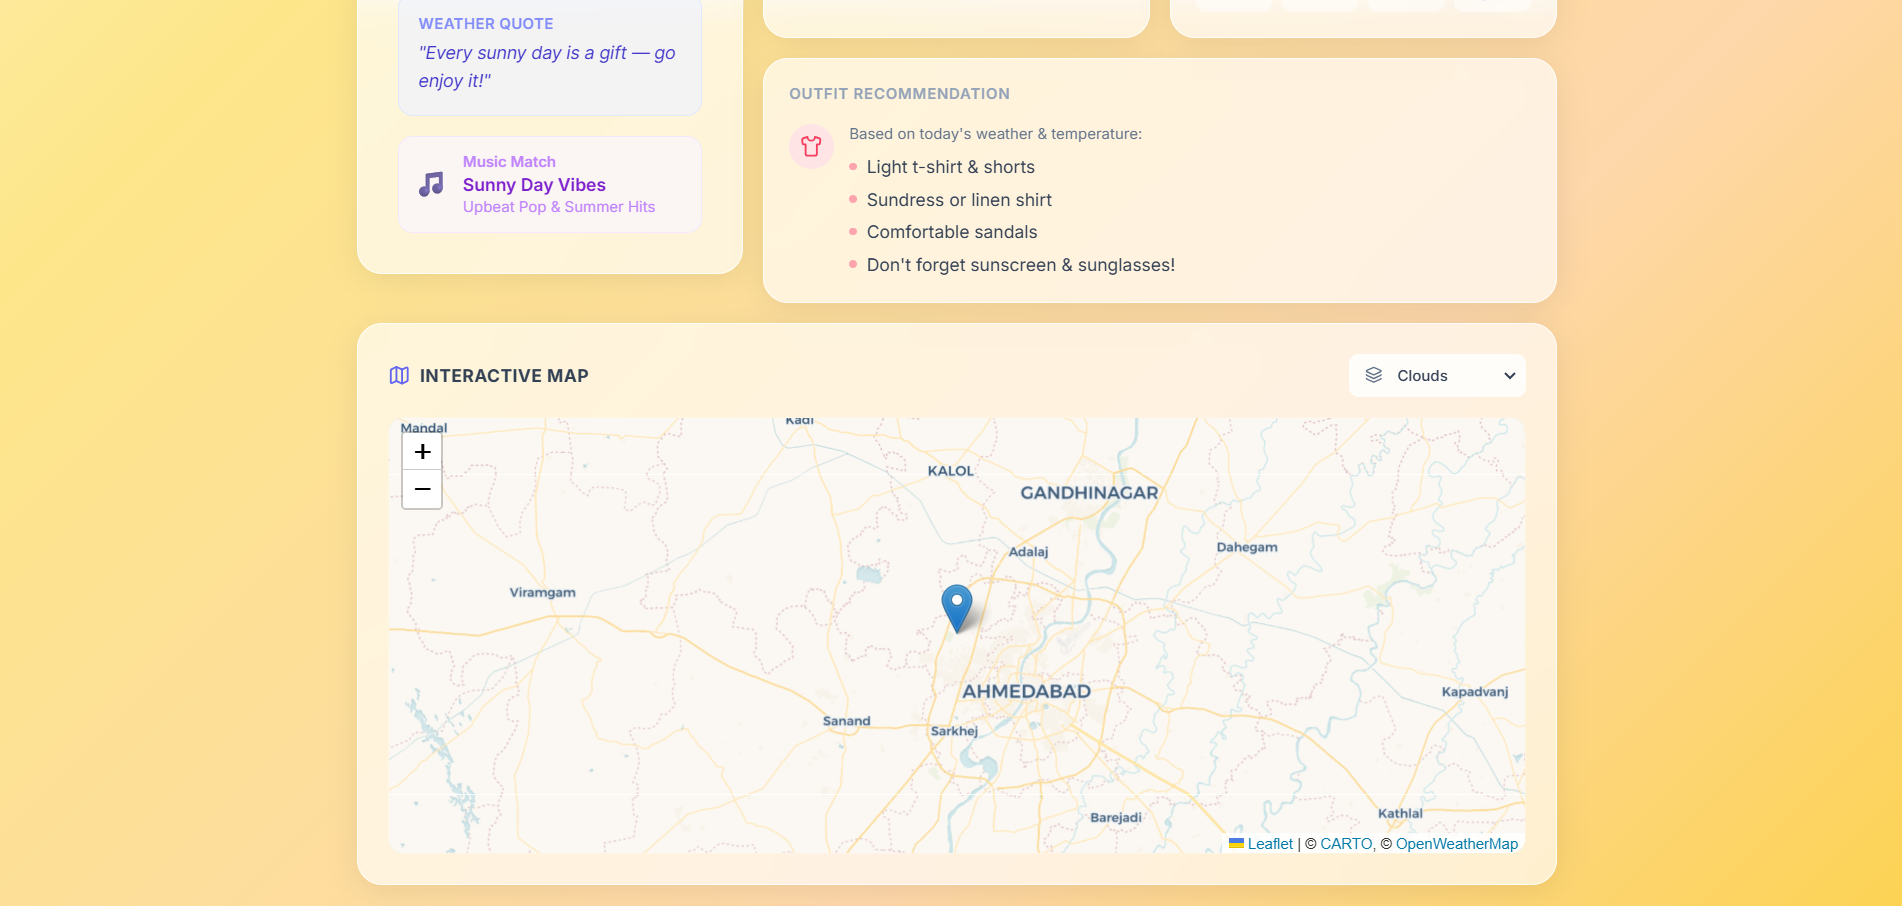Screen dimensions: 1902x906
Task: Click the Adalaj label on map
Action: point(1028,552)
